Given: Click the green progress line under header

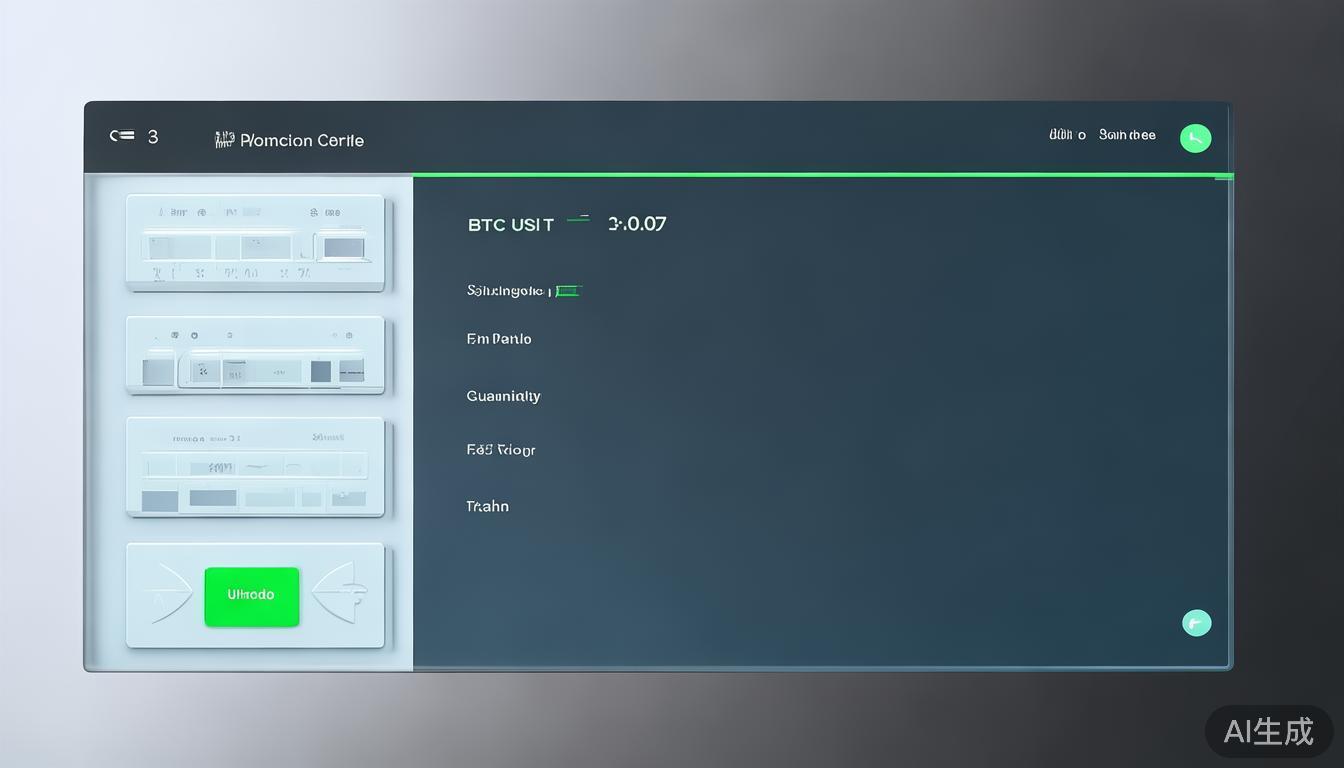Looking at the screenshot, I should click(x=820, y=175).
